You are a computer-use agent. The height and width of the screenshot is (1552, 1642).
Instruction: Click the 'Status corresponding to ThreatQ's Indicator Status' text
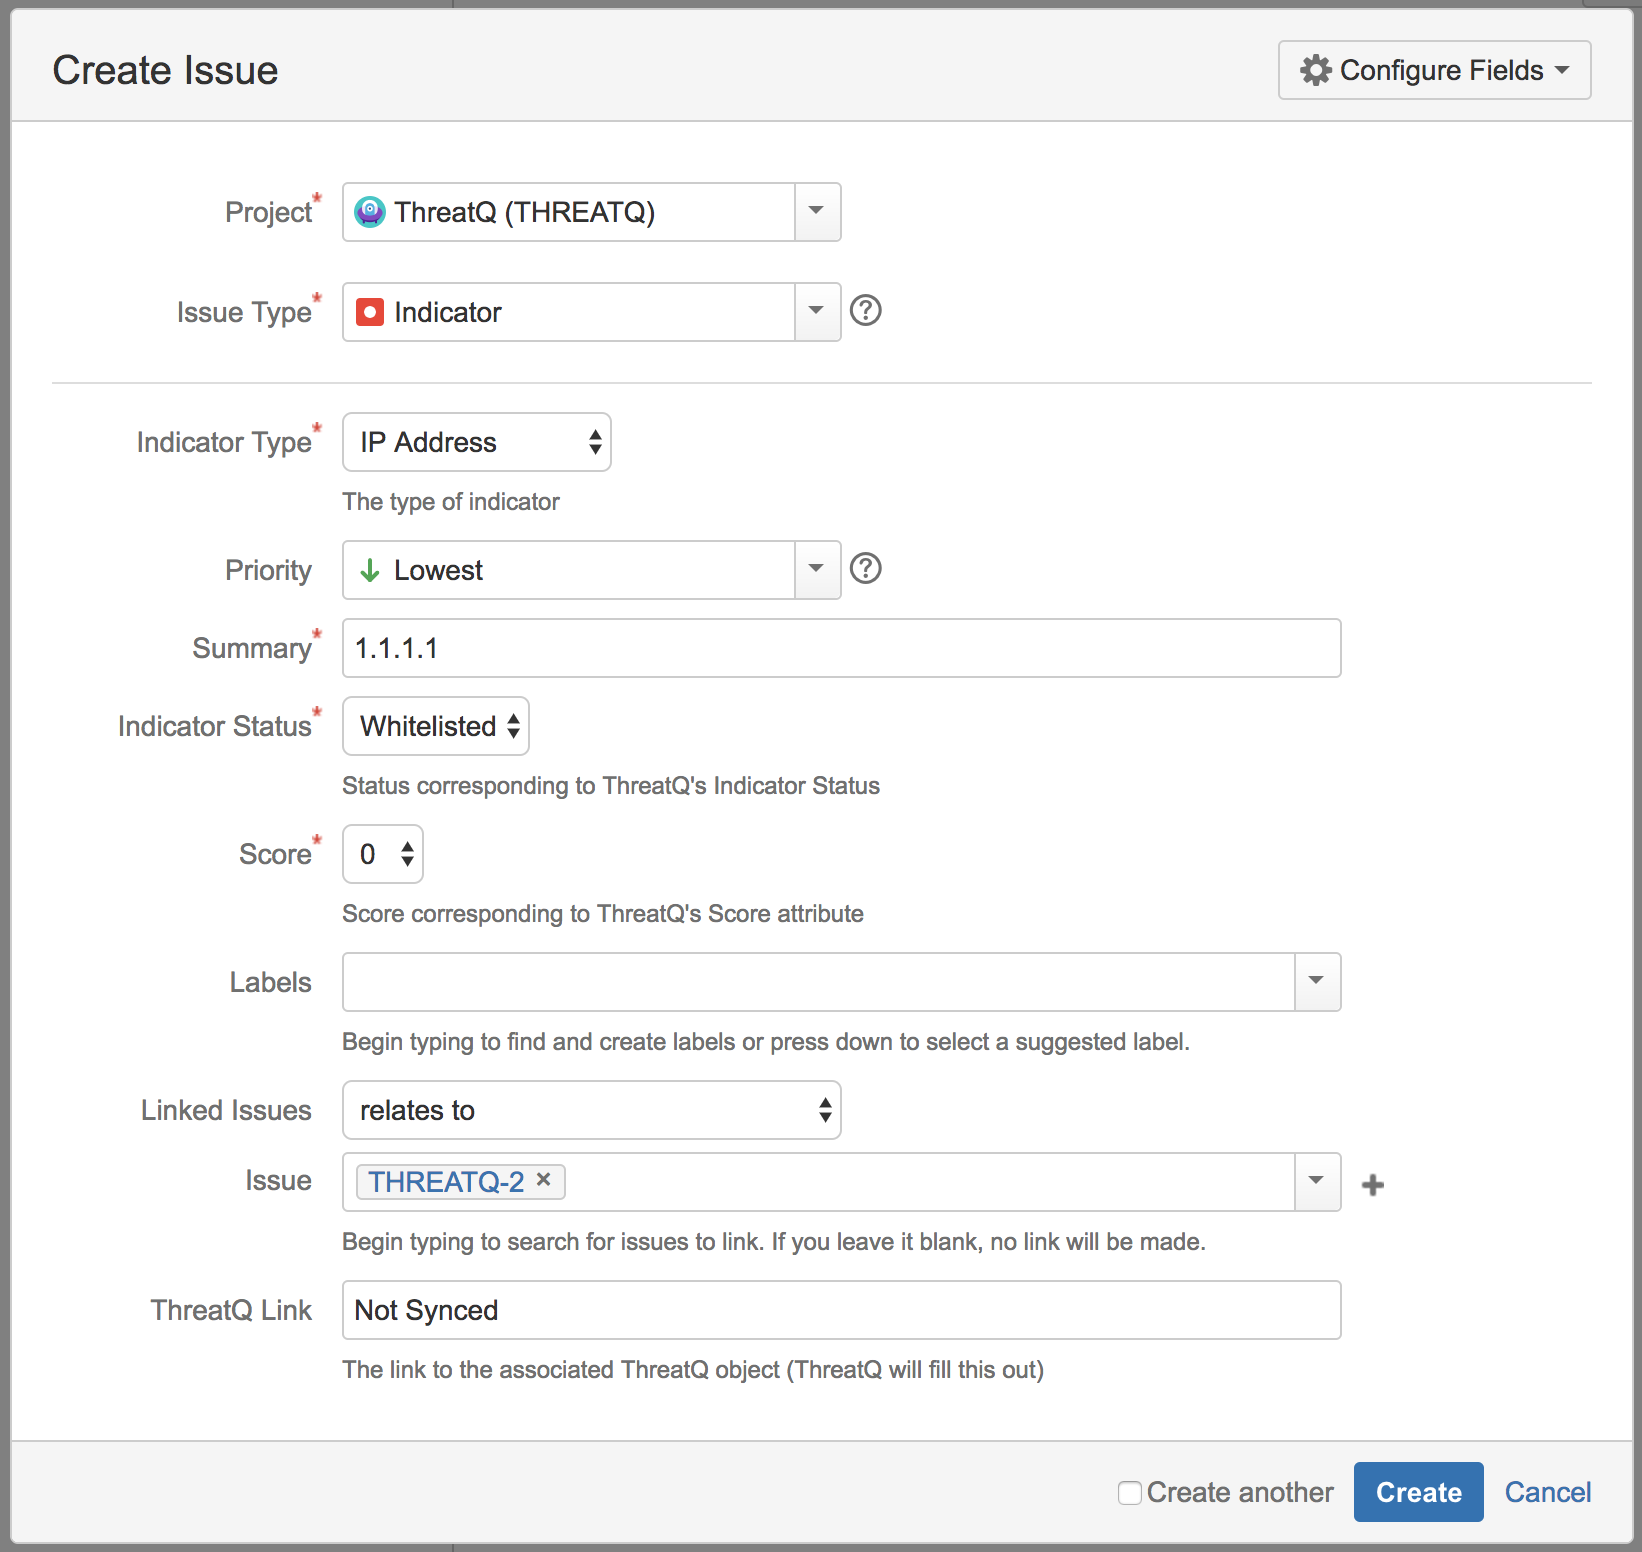click(611, 786)
